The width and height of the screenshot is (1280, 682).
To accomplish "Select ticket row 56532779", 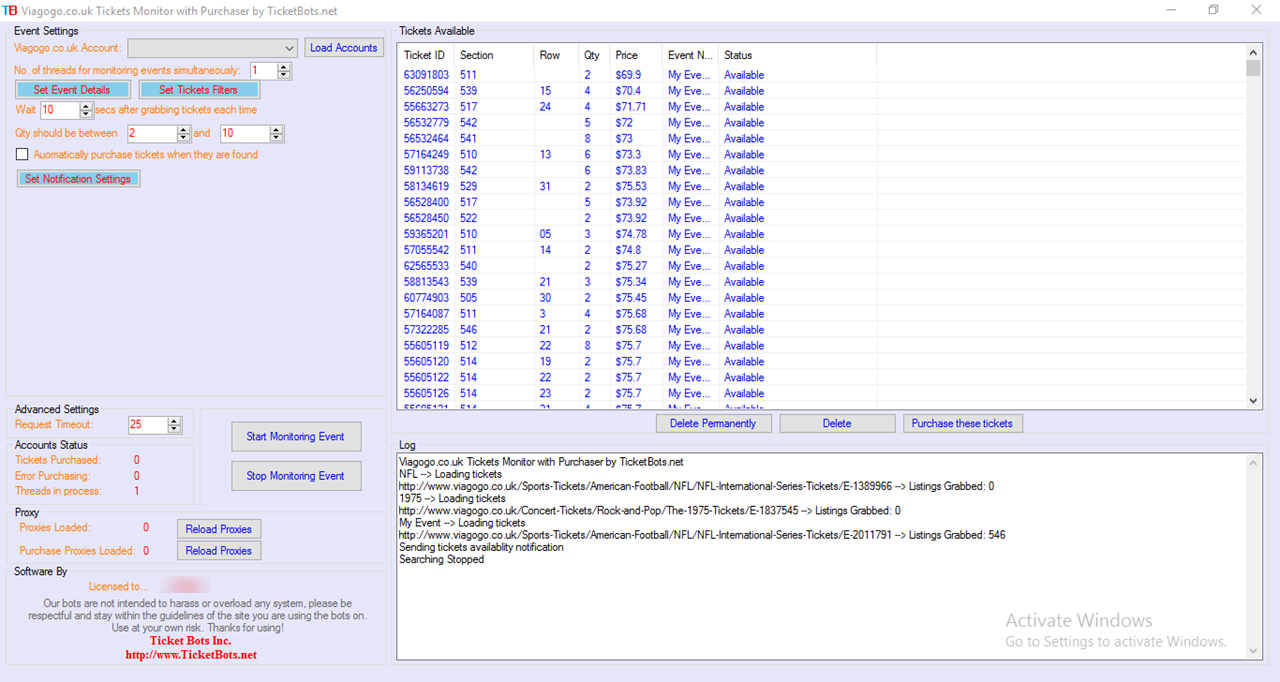I will tap(822, 123).
